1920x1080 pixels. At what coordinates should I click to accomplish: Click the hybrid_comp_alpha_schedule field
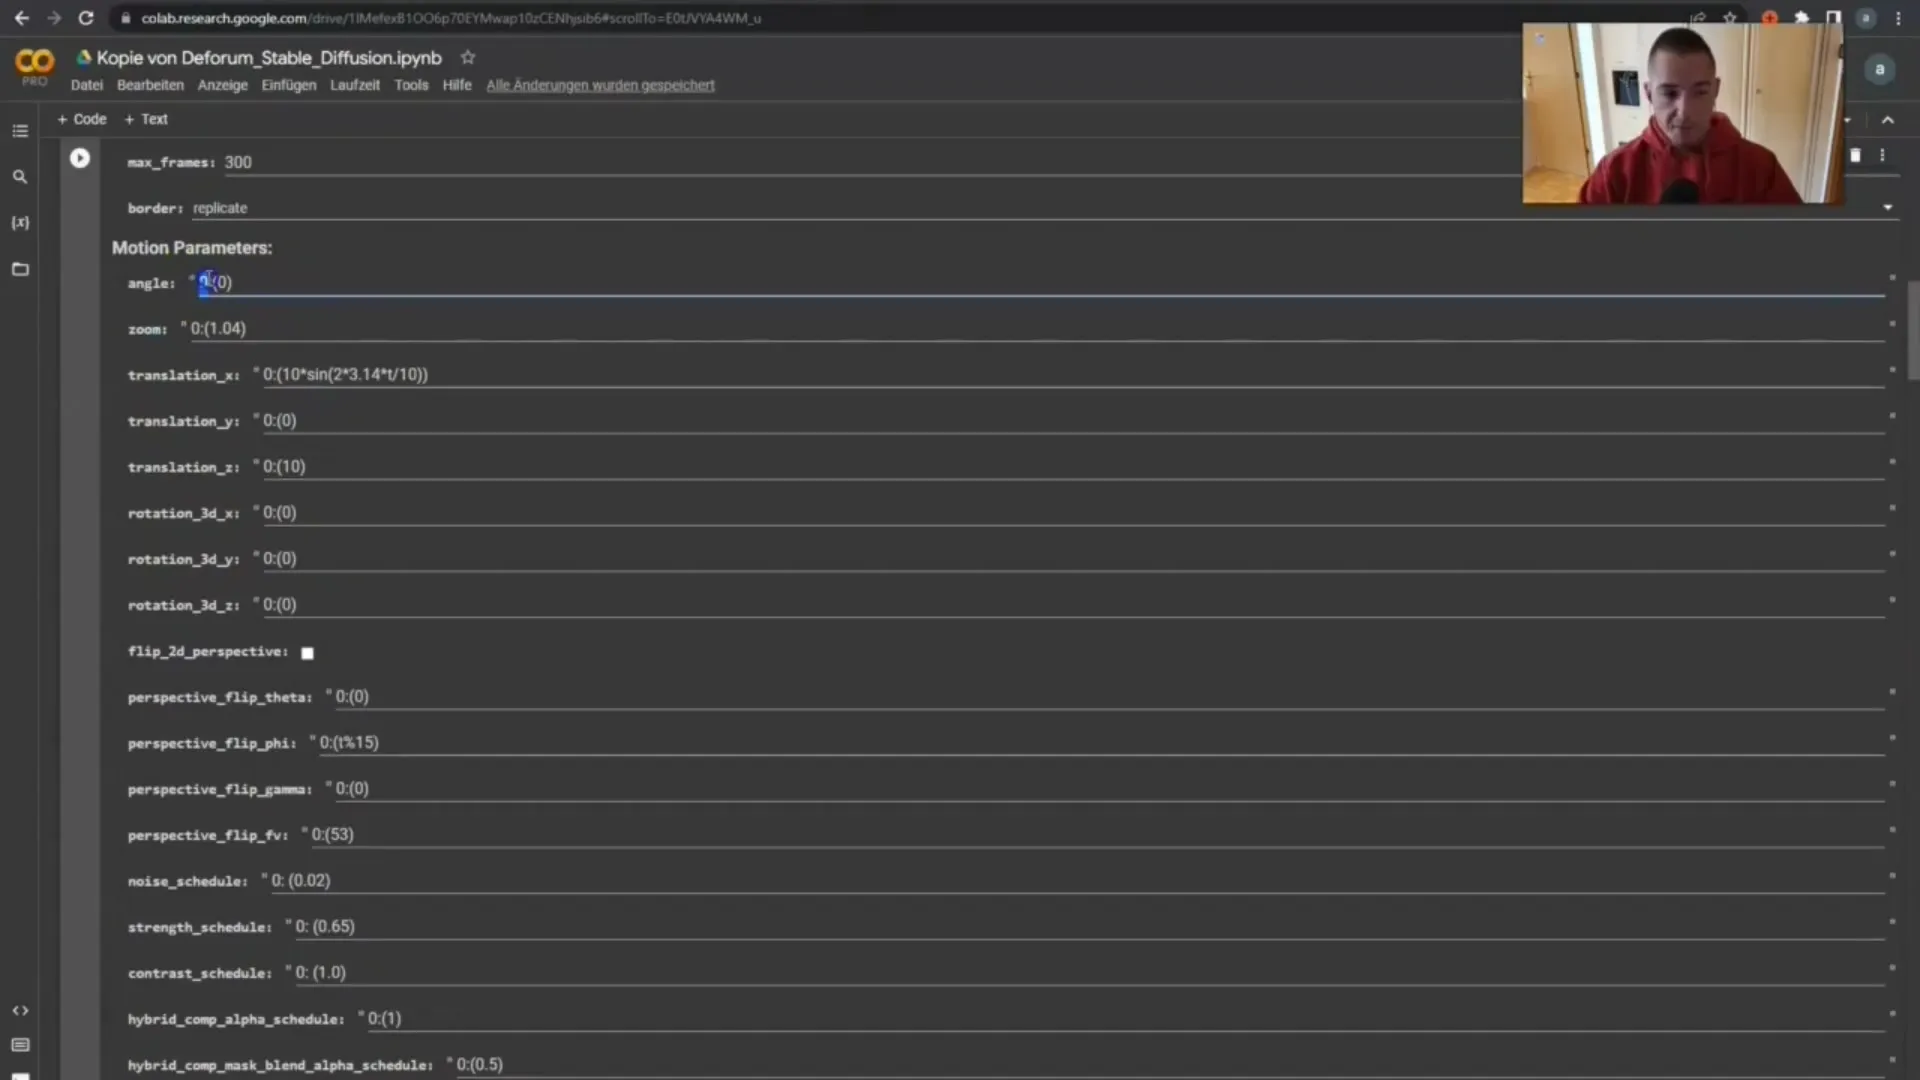click(1124, 1019)
